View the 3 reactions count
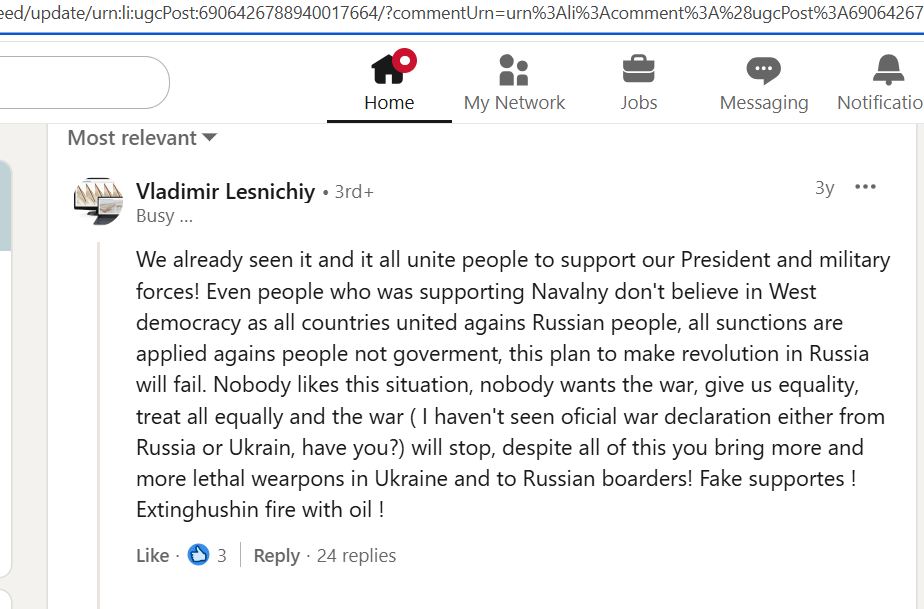Viewport: 924px width, 609px height. coord(222,556)
